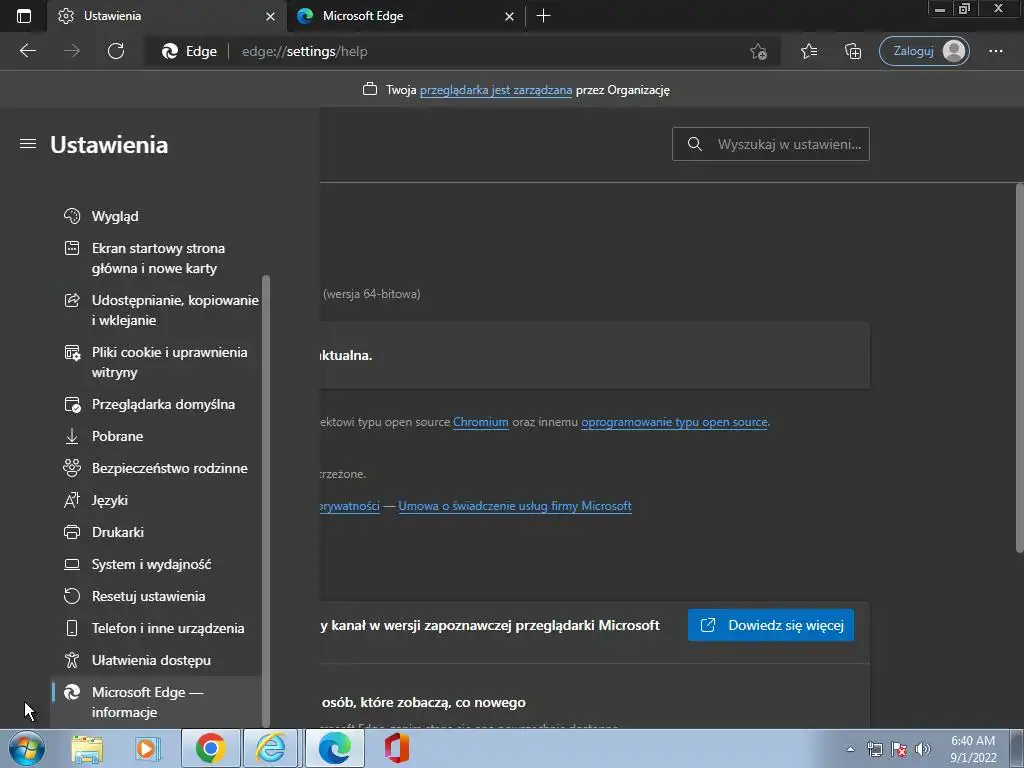Open System i wydajność section
Viewport: 1024px width, 768px height.
tap(152, 564)
